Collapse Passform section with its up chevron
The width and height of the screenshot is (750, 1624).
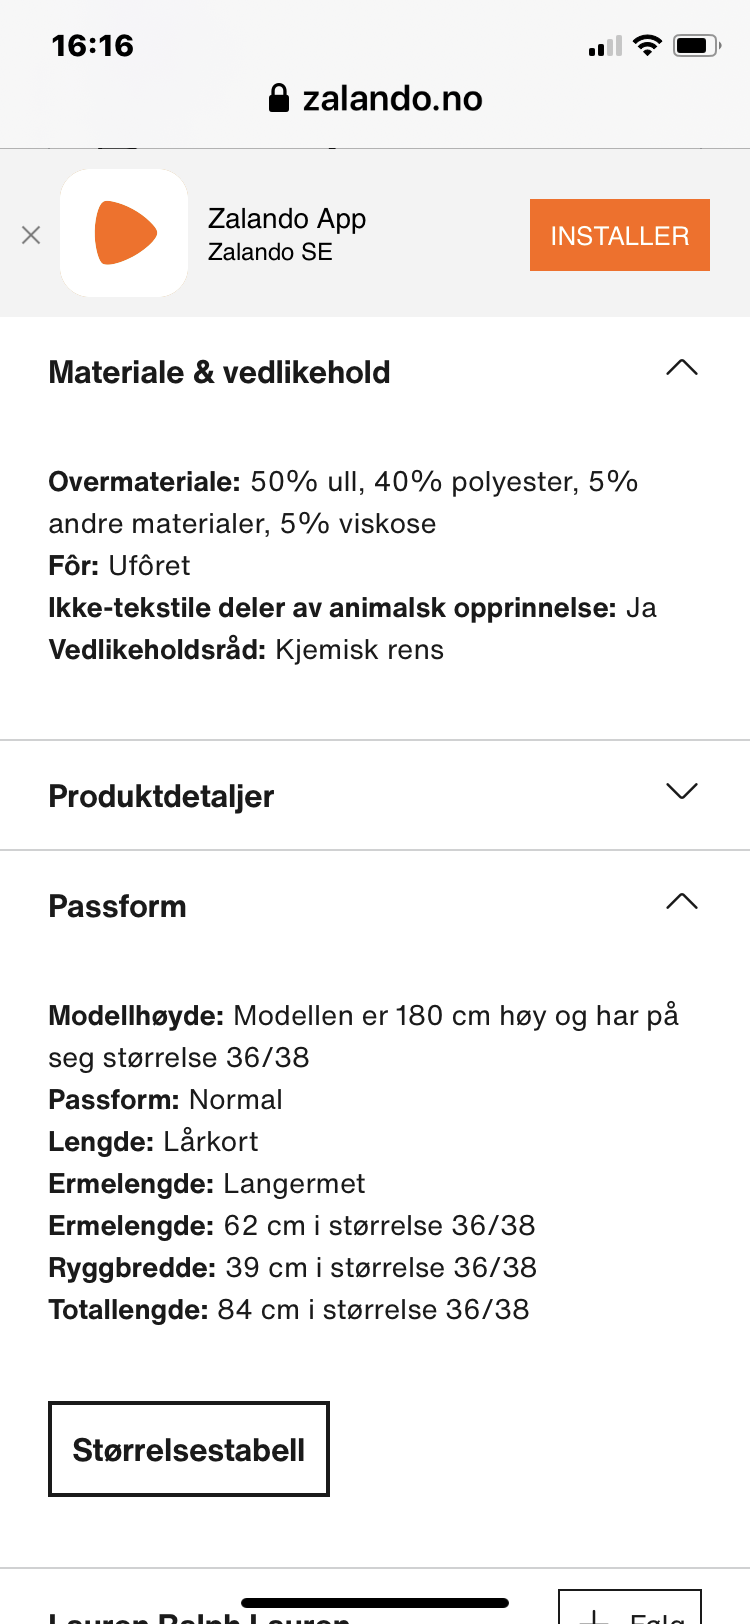point(681,902)
